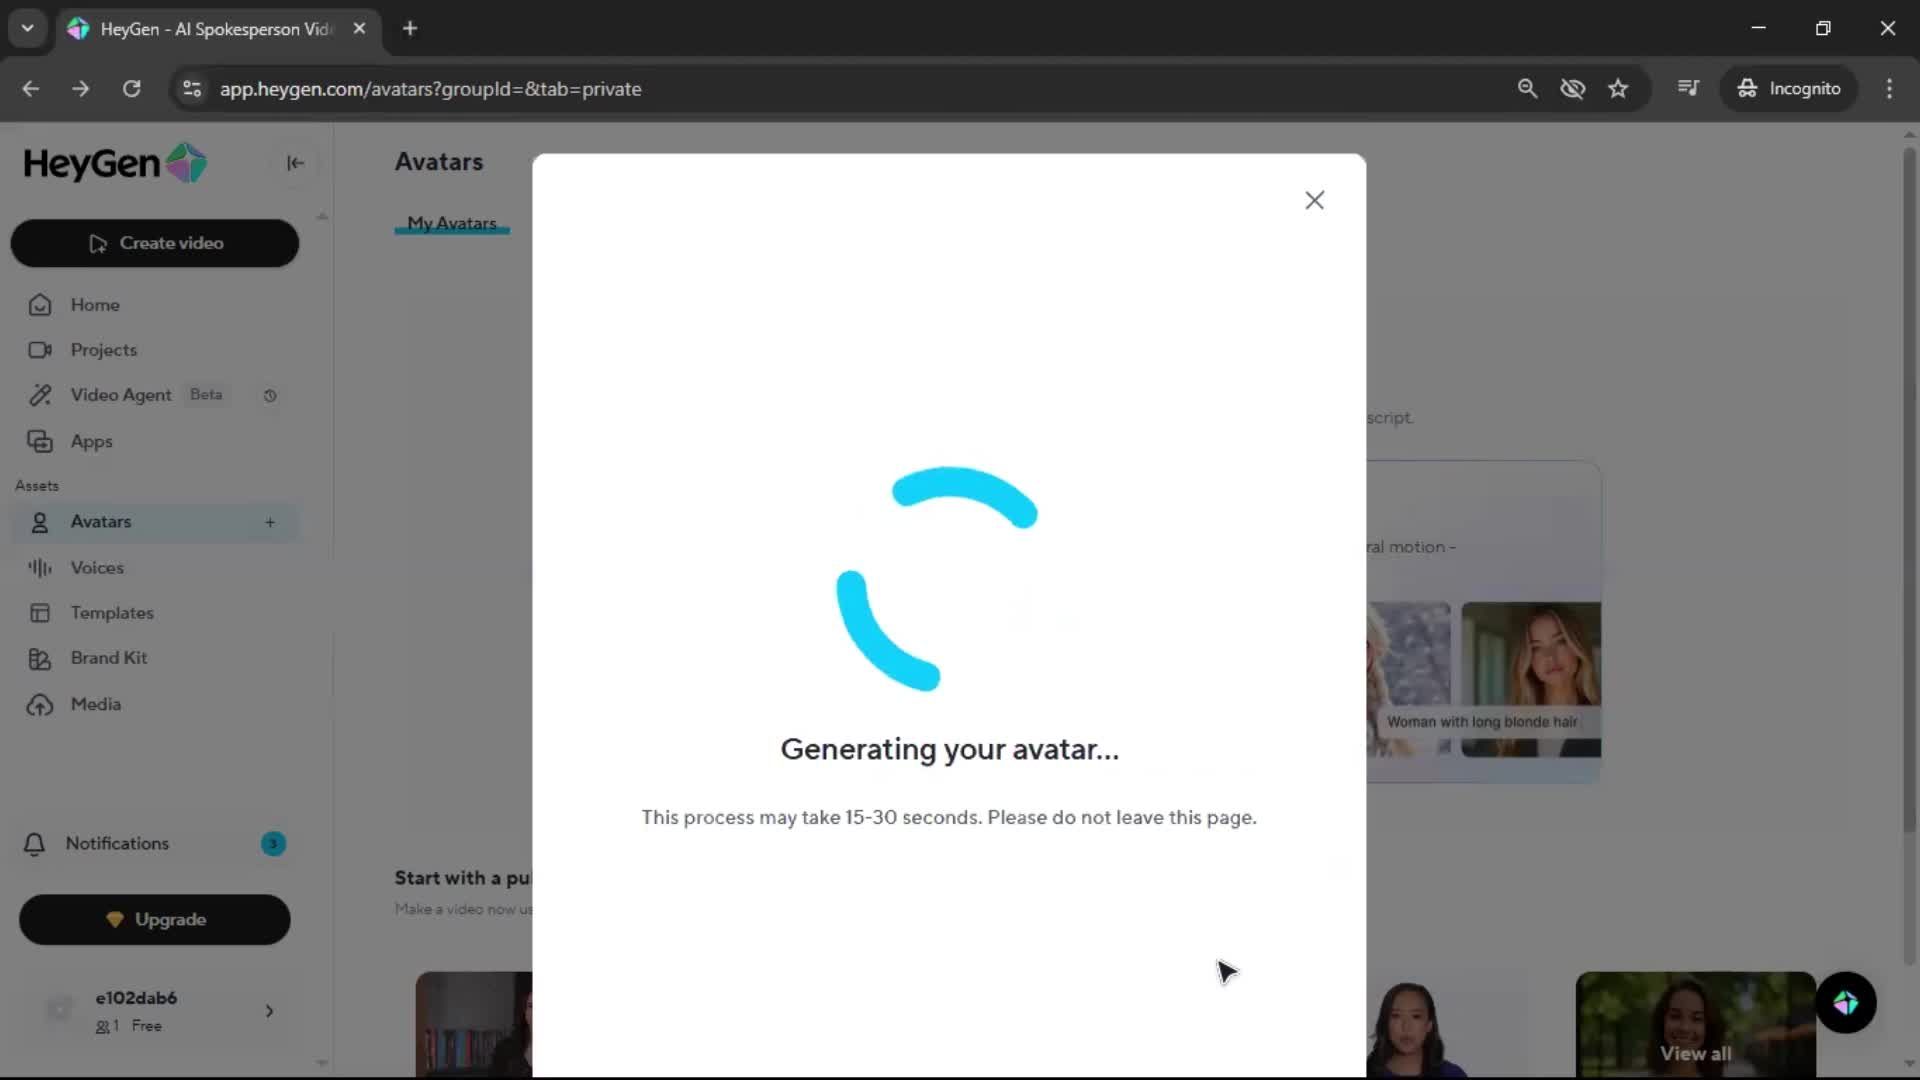Open the Apps page
Viewport: 1920px width, 1080px height.
(91, 441)
